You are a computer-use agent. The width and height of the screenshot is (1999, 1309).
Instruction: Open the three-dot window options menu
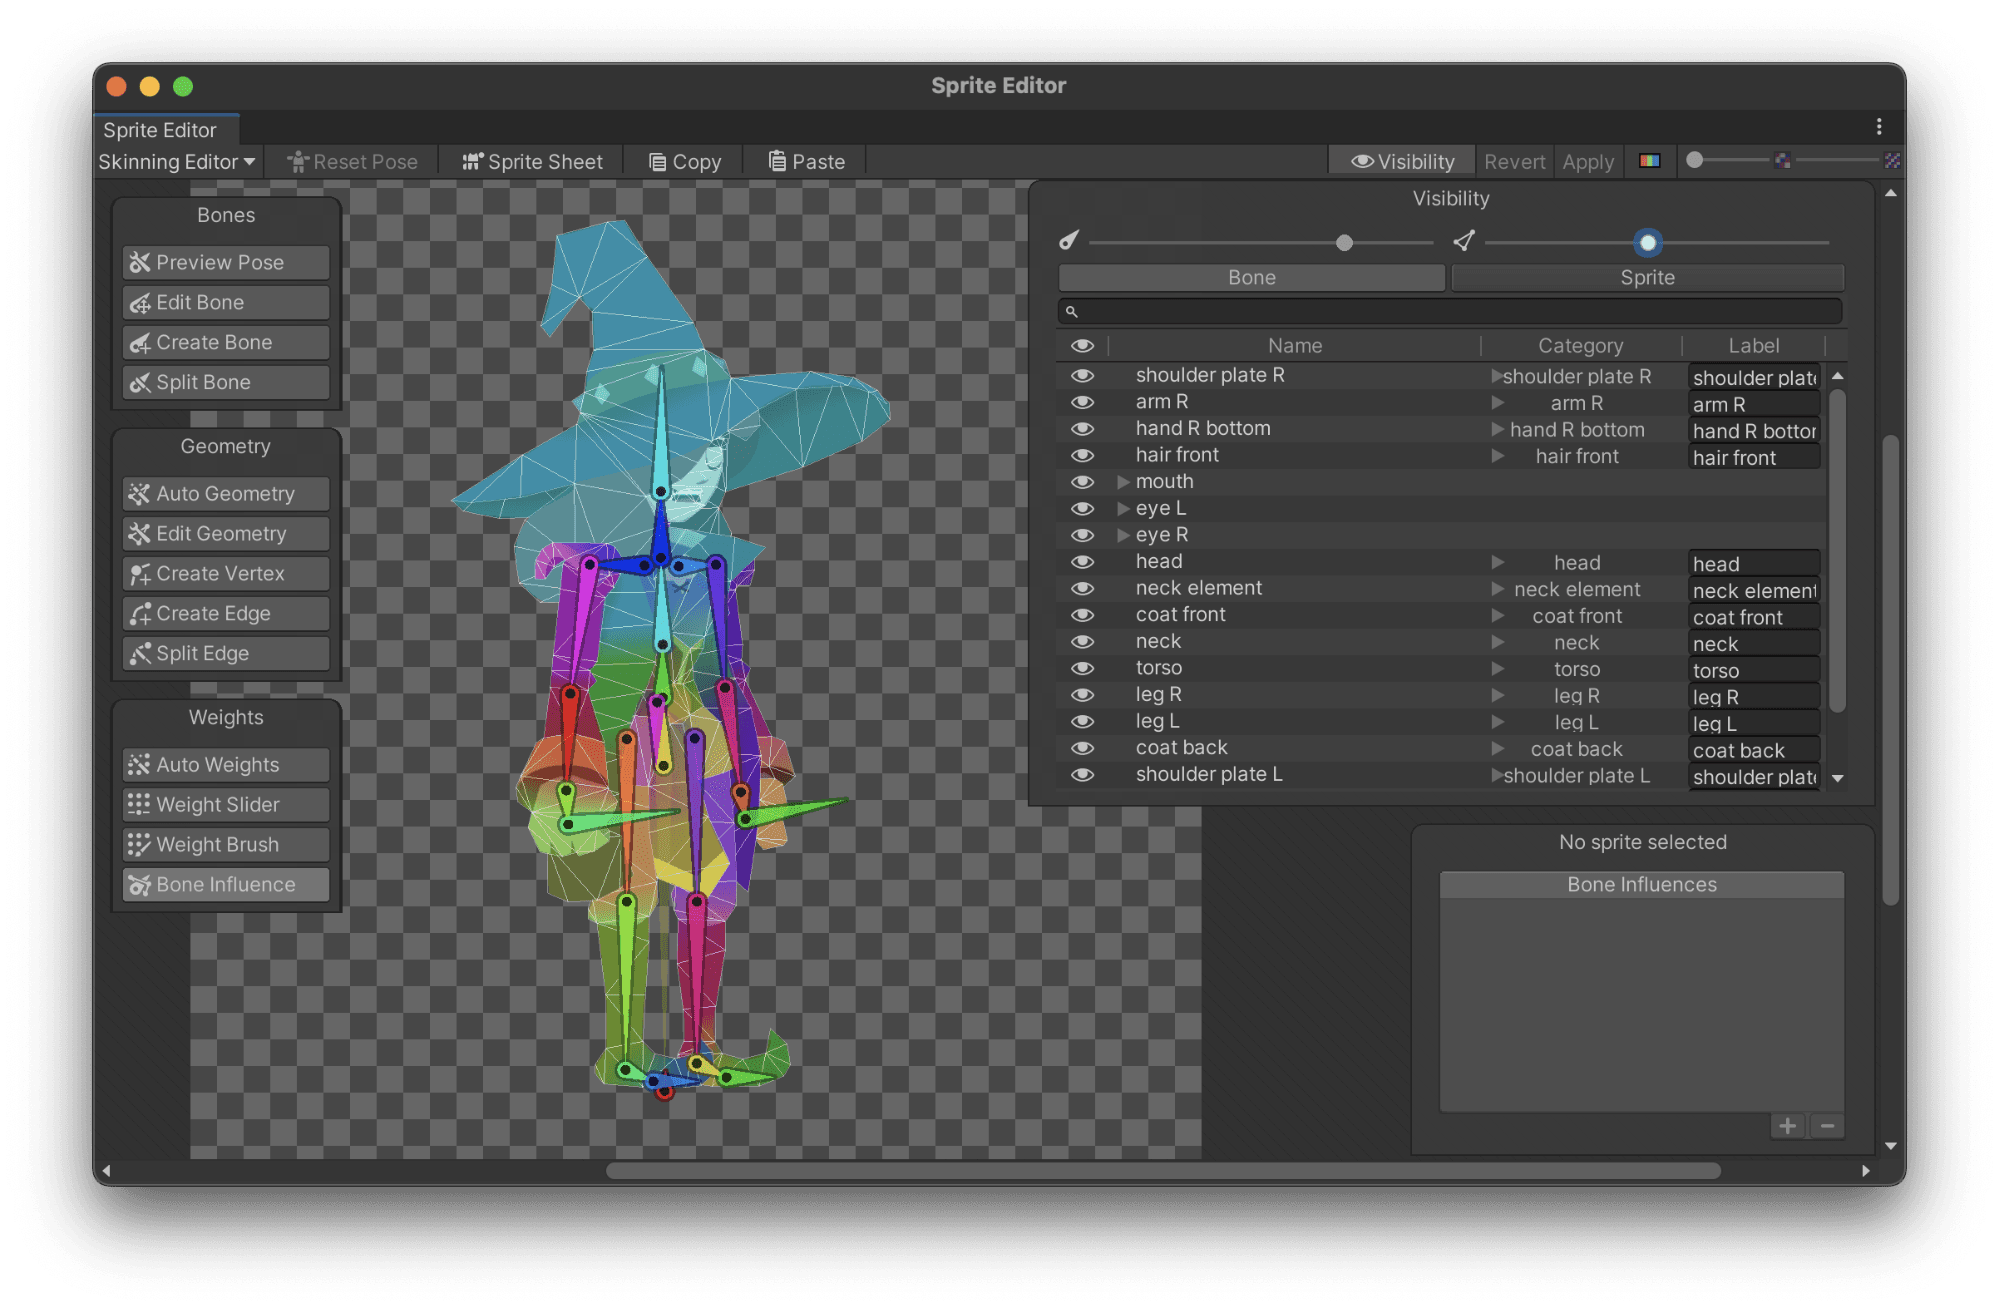1879,126
